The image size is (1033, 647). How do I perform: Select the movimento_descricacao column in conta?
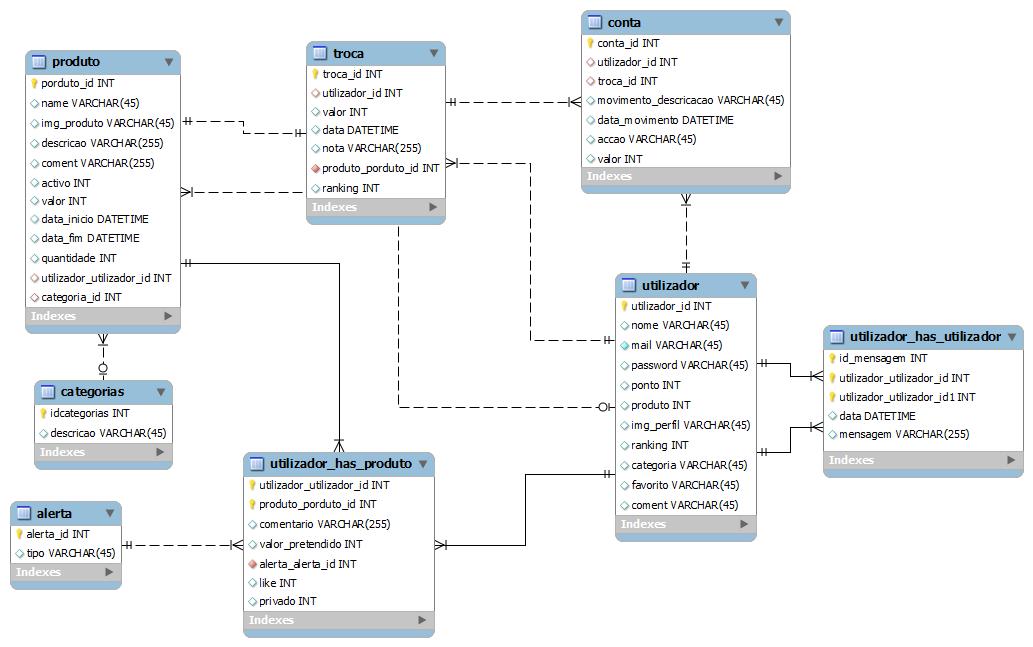click(690, 100)
